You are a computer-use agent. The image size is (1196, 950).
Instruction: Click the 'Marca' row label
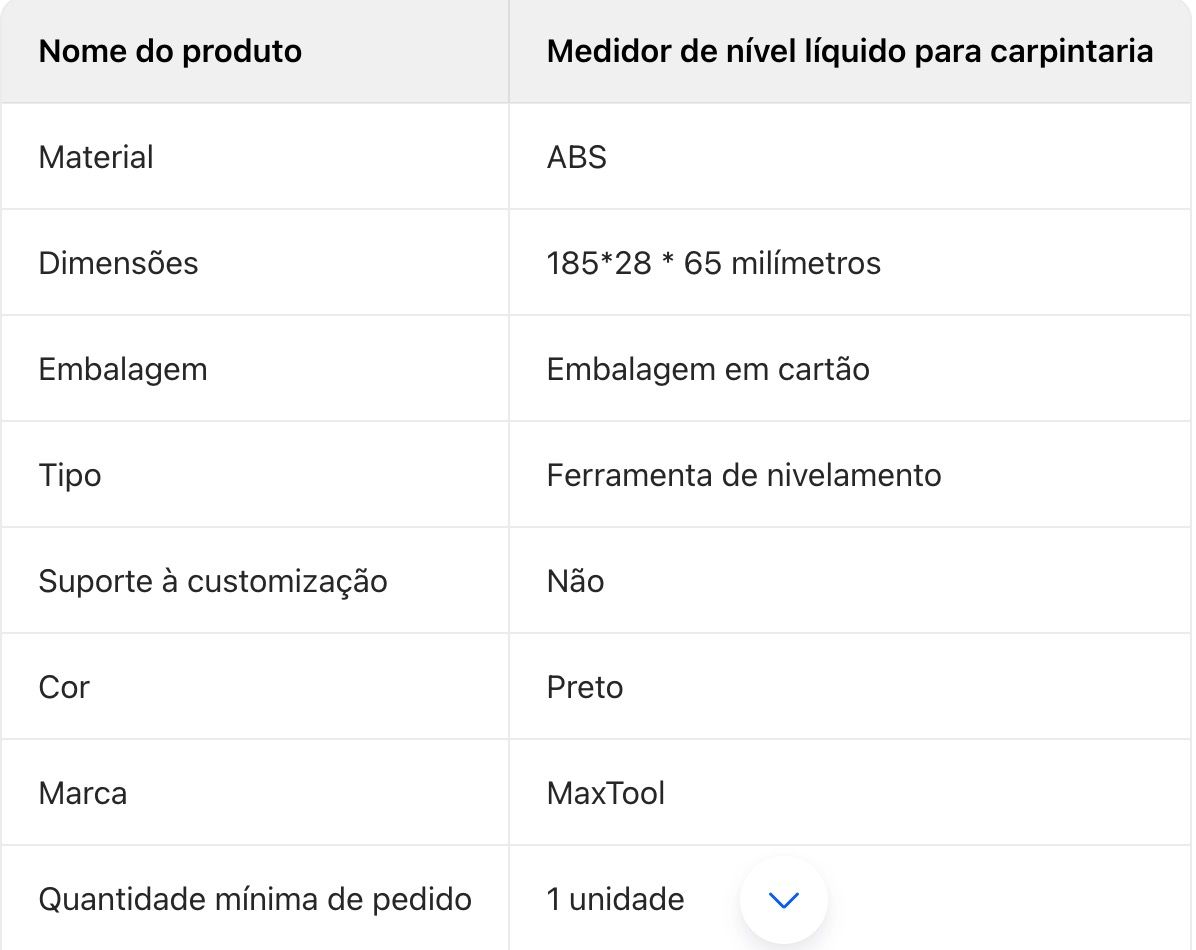[83, 794]
